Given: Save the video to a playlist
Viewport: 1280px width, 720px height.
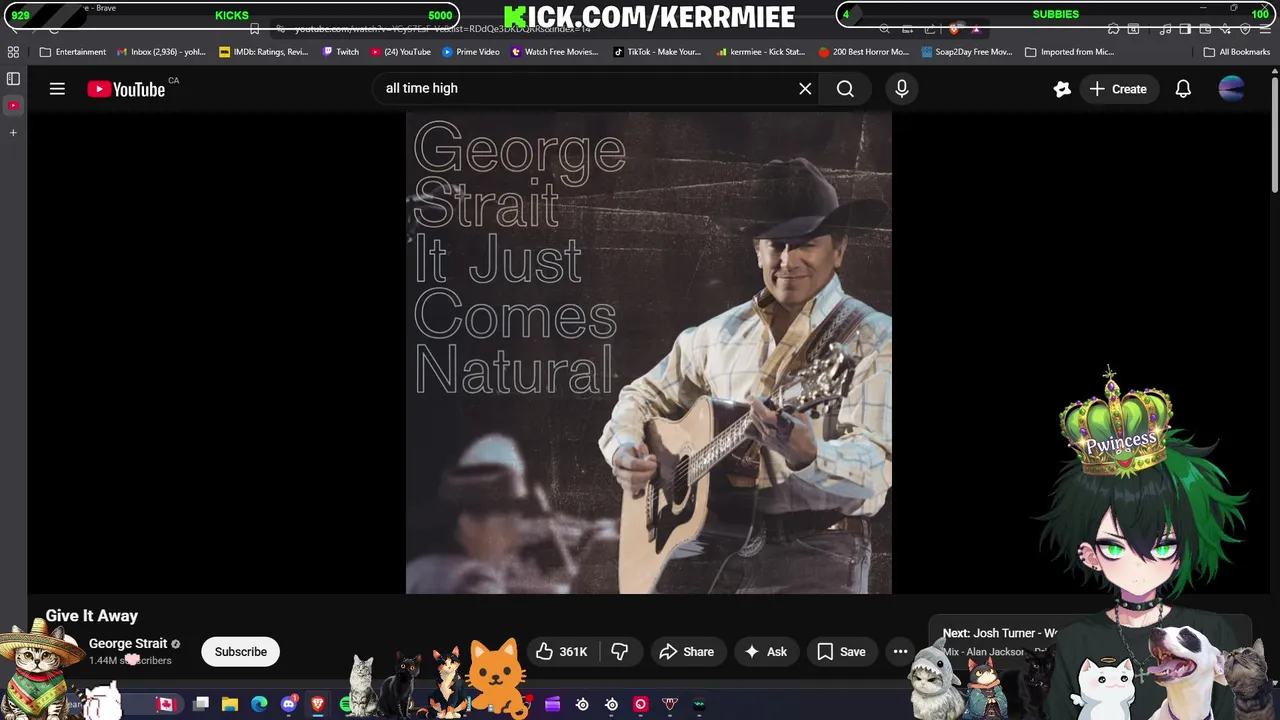Looking at the screenshot, I should tap(841, 652).
